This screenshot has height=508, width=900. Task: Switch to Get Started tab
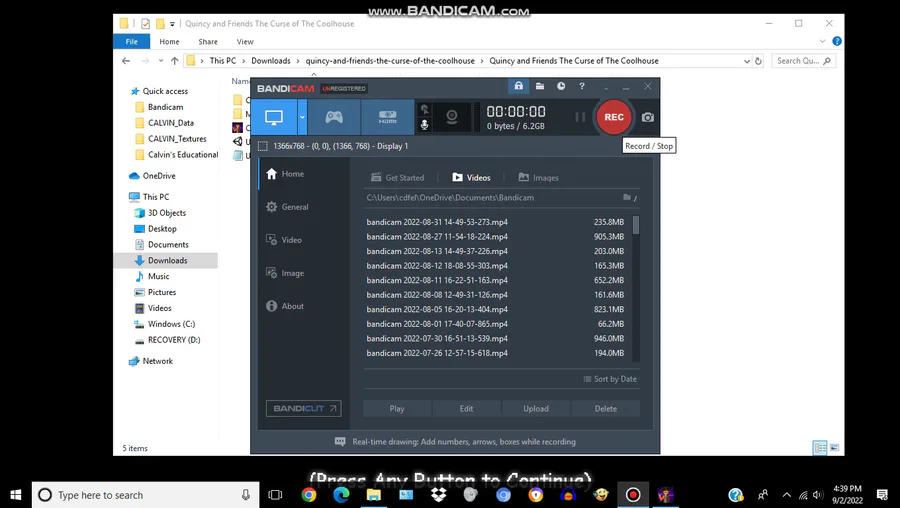(398, 177)
